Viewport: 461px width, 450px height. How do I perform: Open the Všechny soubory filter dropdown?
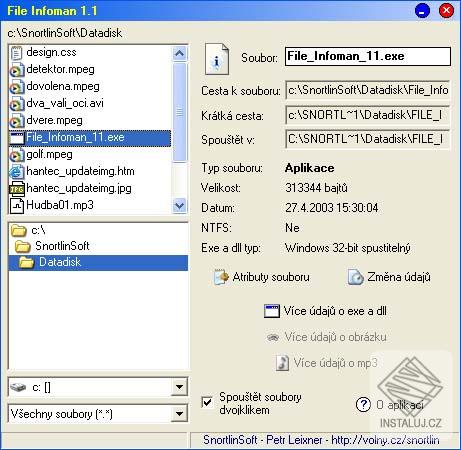tap(179, 414)
